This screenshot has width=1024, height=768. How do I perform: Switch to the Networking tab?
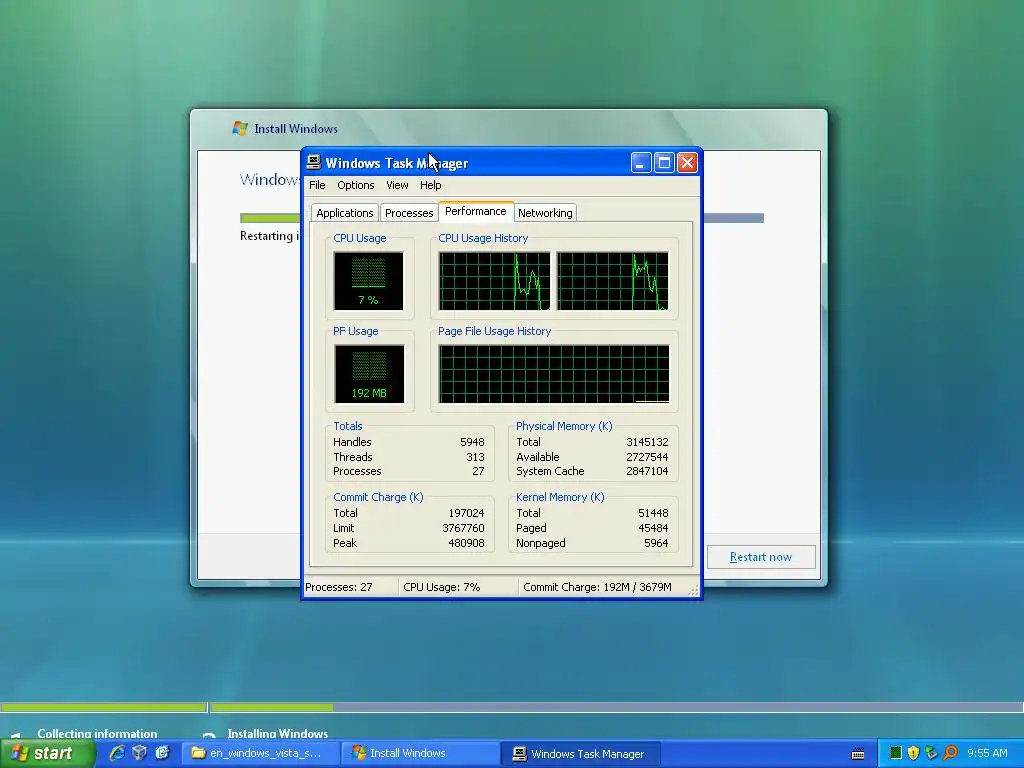[545, 213]
